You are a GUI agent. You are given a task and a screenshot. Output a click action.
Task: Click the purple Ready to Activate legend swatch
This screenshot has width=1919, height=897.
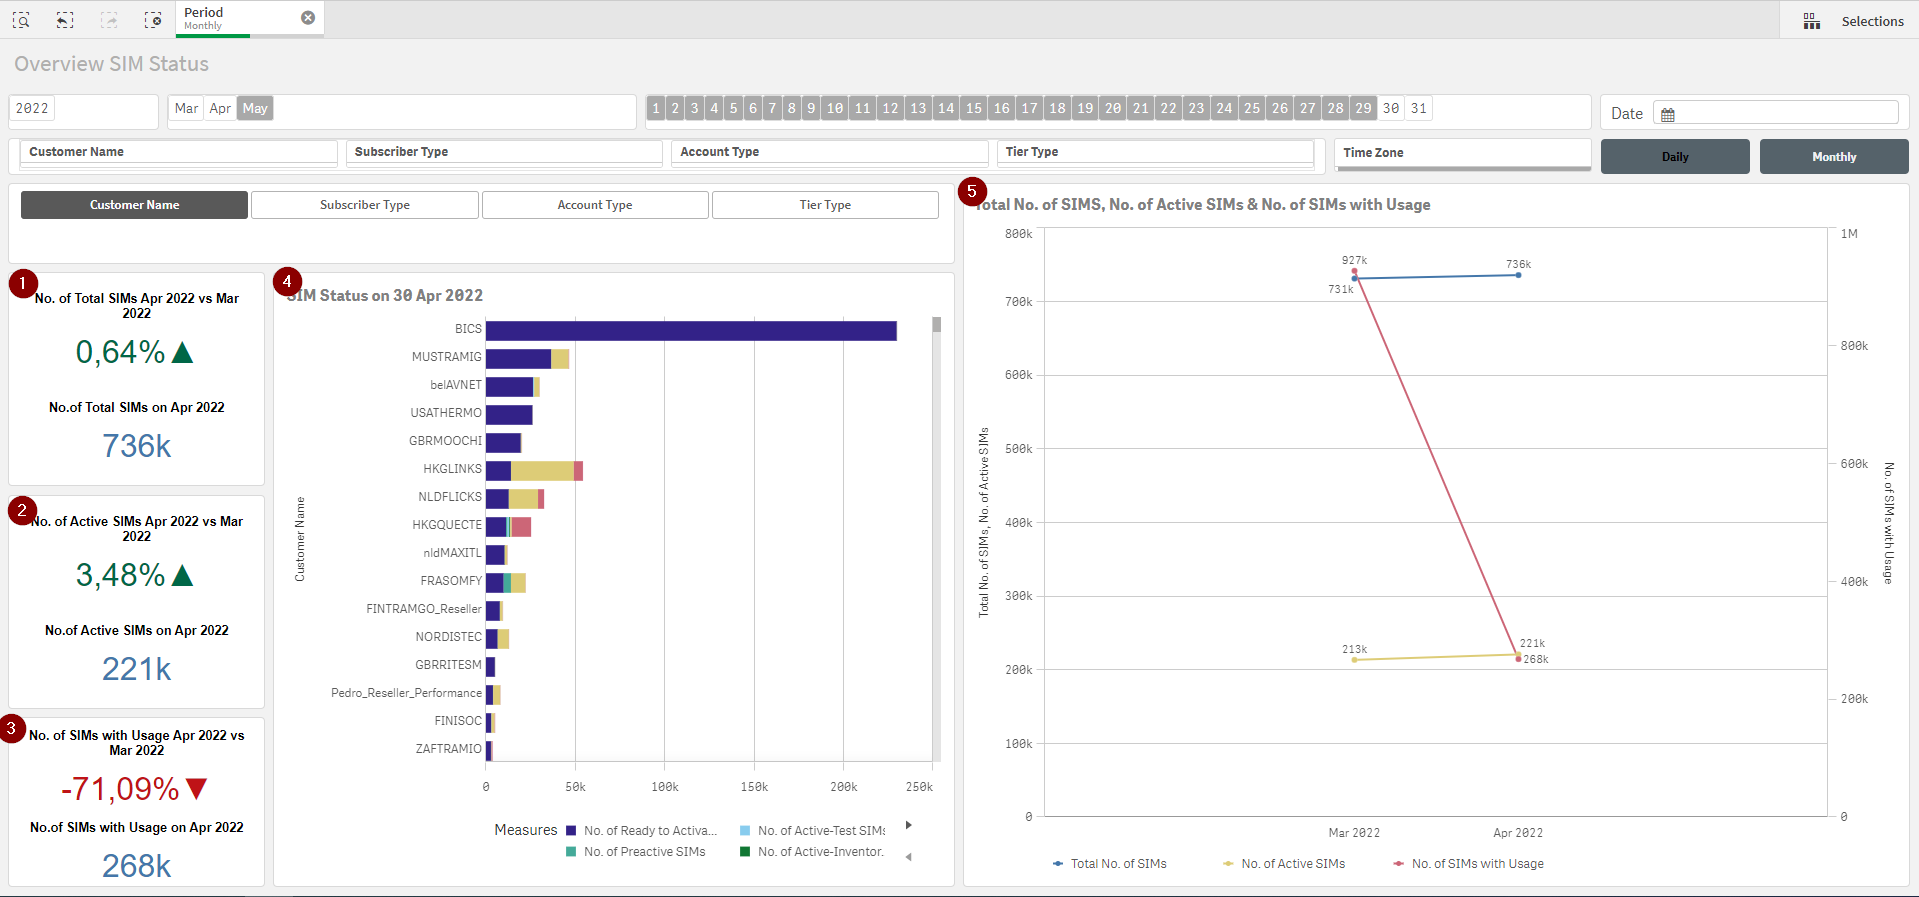click(x=571, y=831)
